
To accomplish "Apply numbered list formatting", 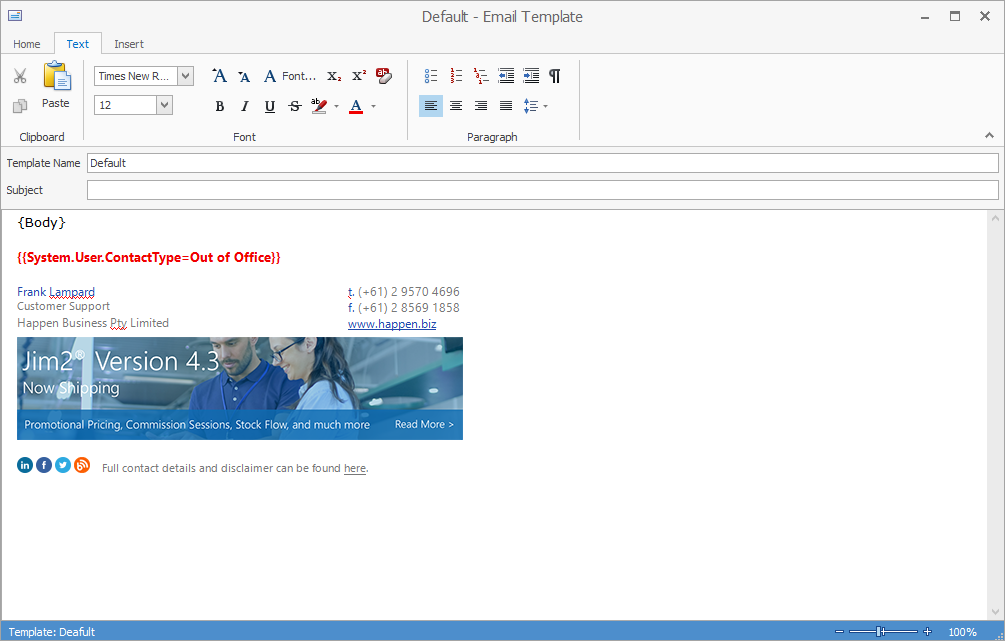I will point(456,75).
